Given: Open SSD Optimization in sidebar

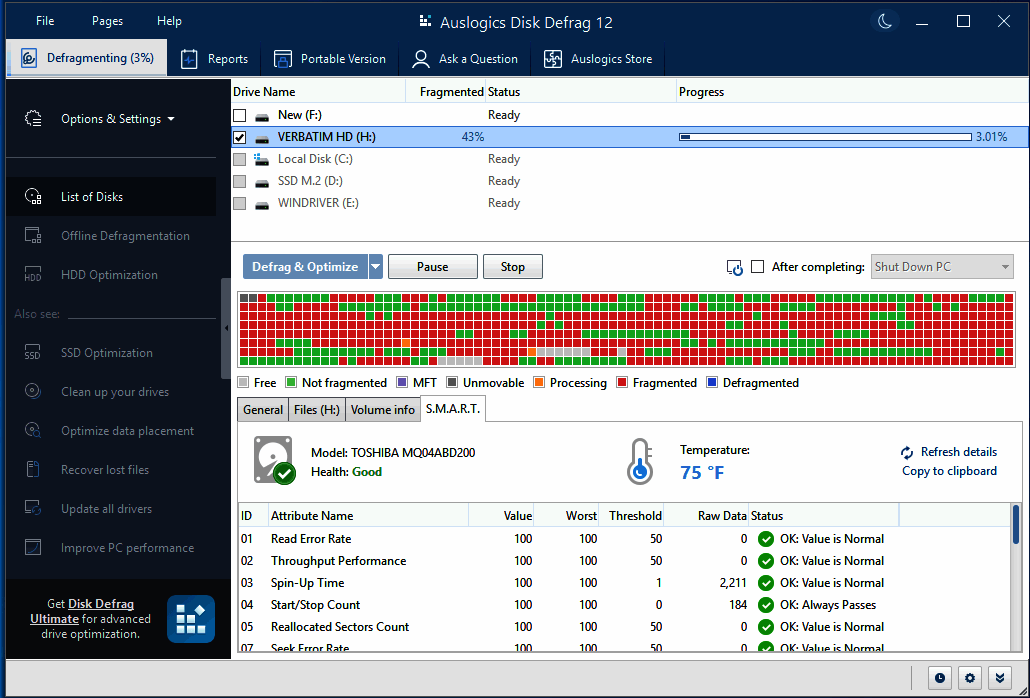Looking at the screenshot, I should pyautogui.click(x=107, y=353).
